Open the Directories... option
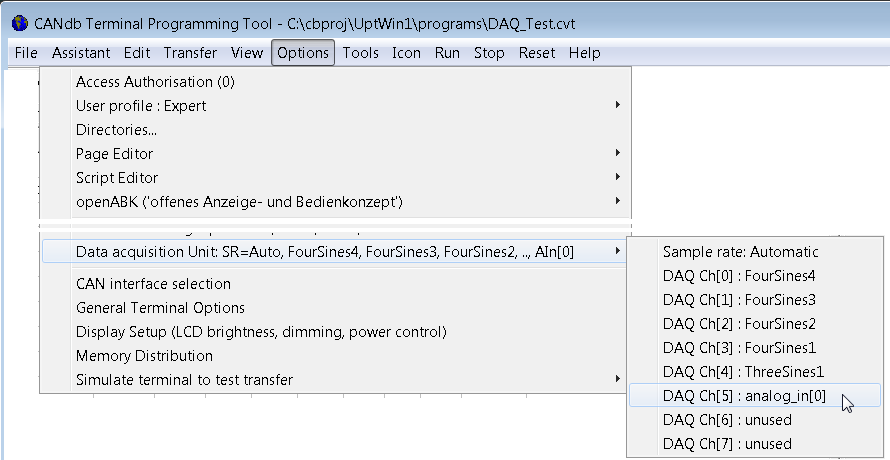Viewport: 890px width, 460px height. pos(117,130)
